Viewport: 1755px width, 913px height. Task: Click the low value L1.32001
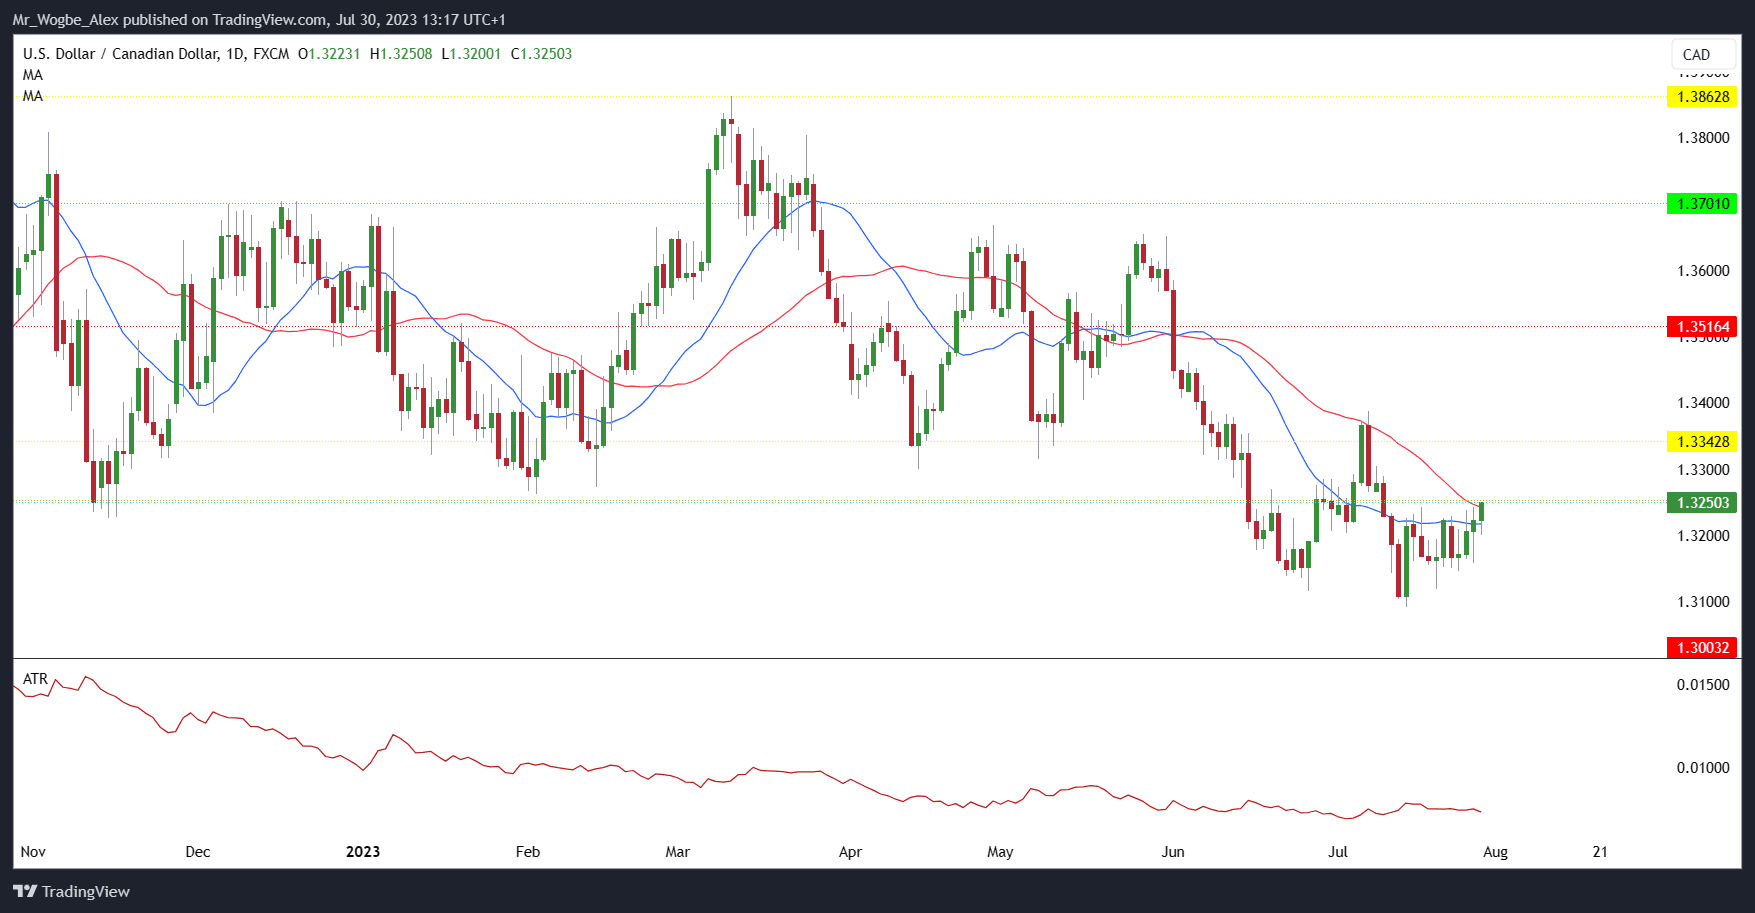coord(472,54)
